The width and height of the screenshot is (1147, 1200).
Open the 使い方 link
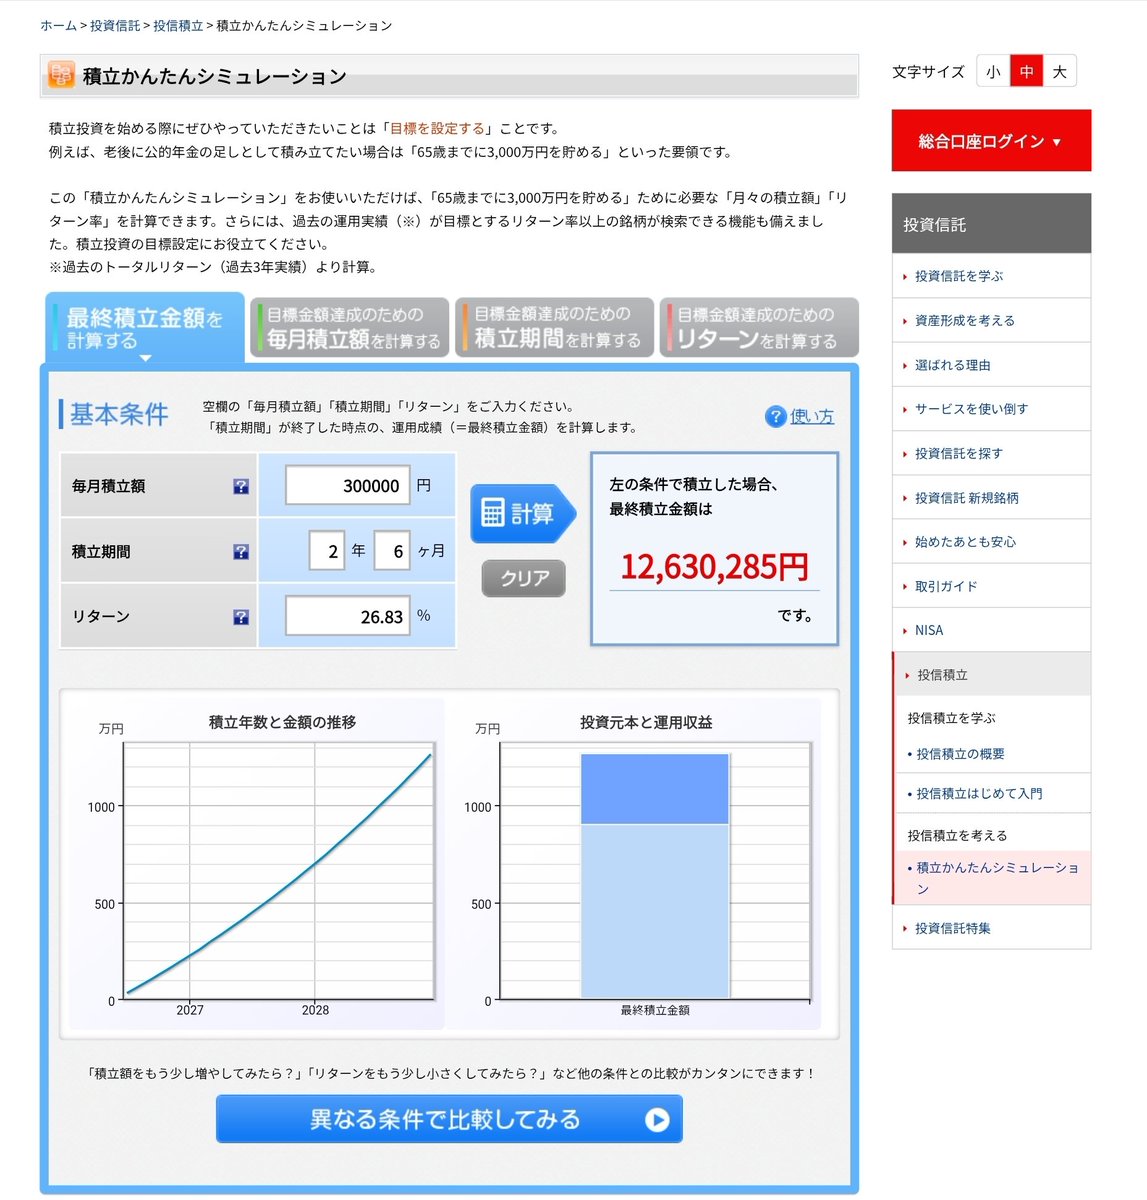[x=812, y=417]
